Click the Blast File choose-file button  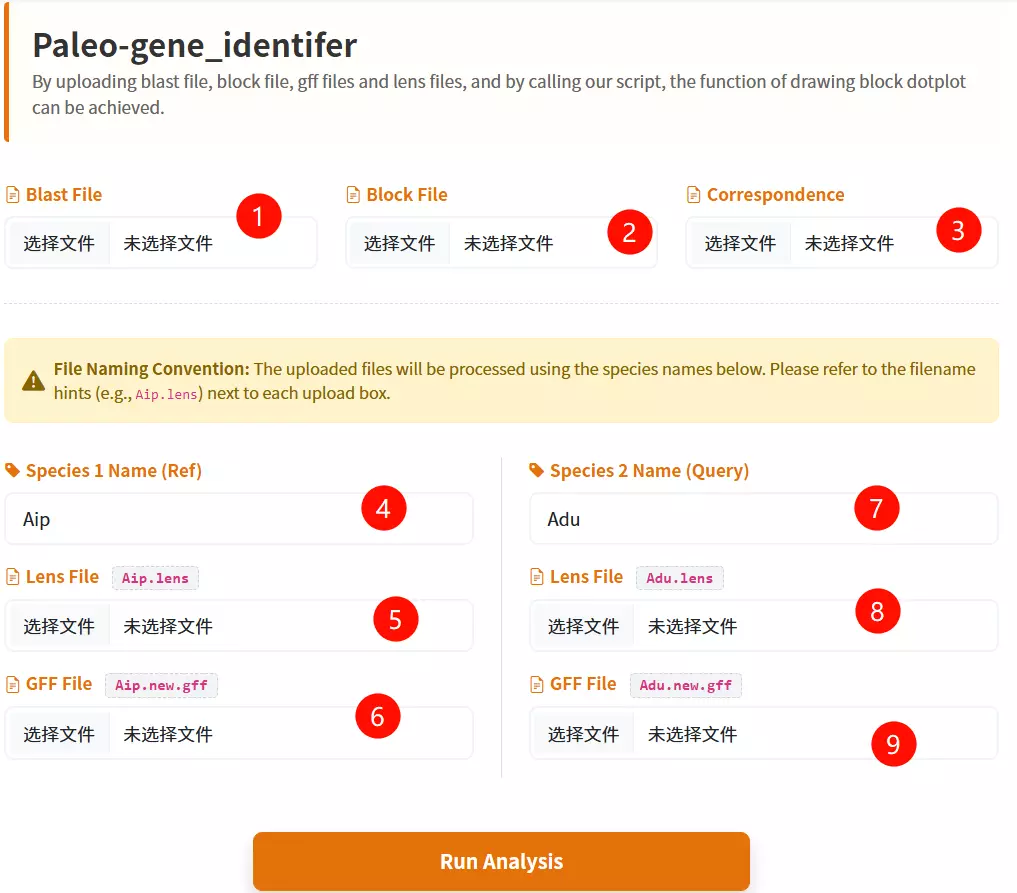tap(58, 242)
